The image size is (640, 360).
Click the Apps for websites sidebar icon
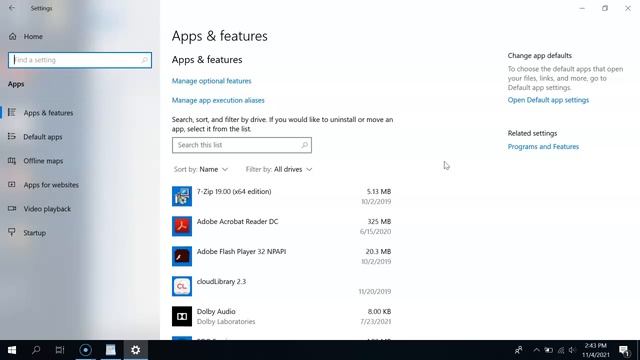(12, 184)
